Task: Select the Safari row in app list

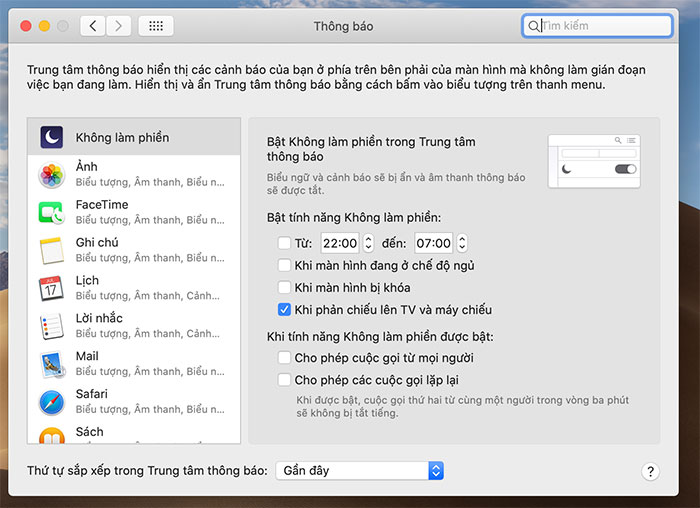Action: (134, 402)
